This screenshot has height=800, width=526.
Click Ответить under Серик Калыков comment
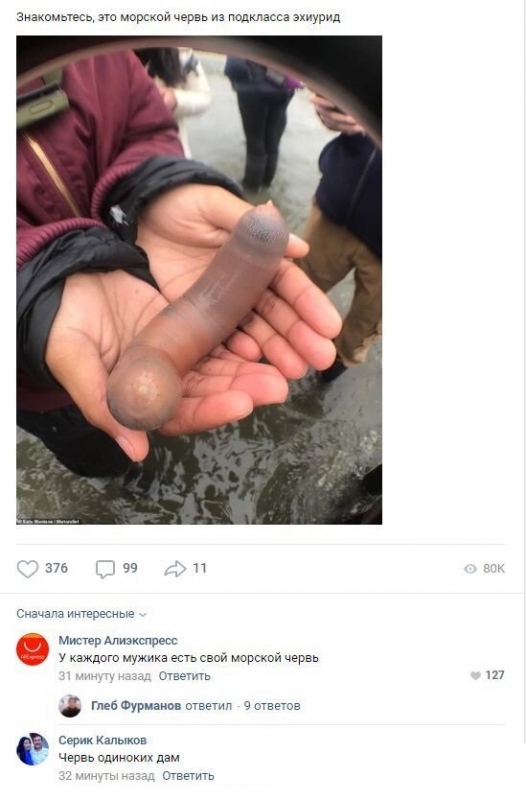tap(188, 776)
